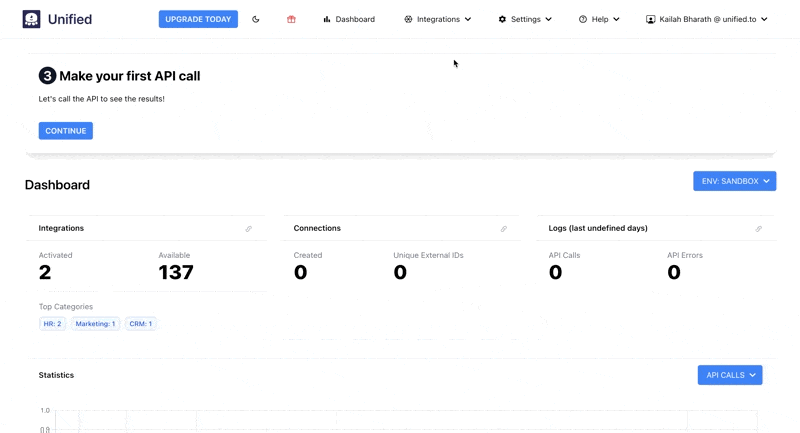Open the red gift icon
The width and height of the screenshot is (800, 433).
click(x=291, y=19)
